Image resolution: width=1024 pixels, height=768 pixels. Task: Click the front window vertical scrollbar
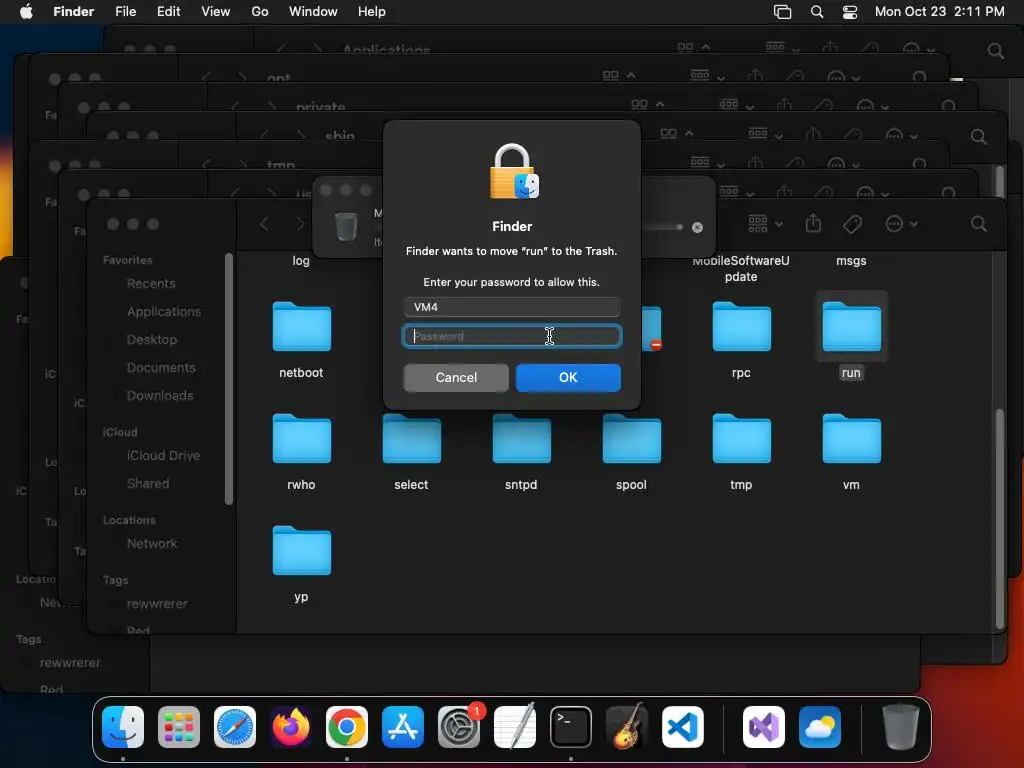tap(999, 519)
